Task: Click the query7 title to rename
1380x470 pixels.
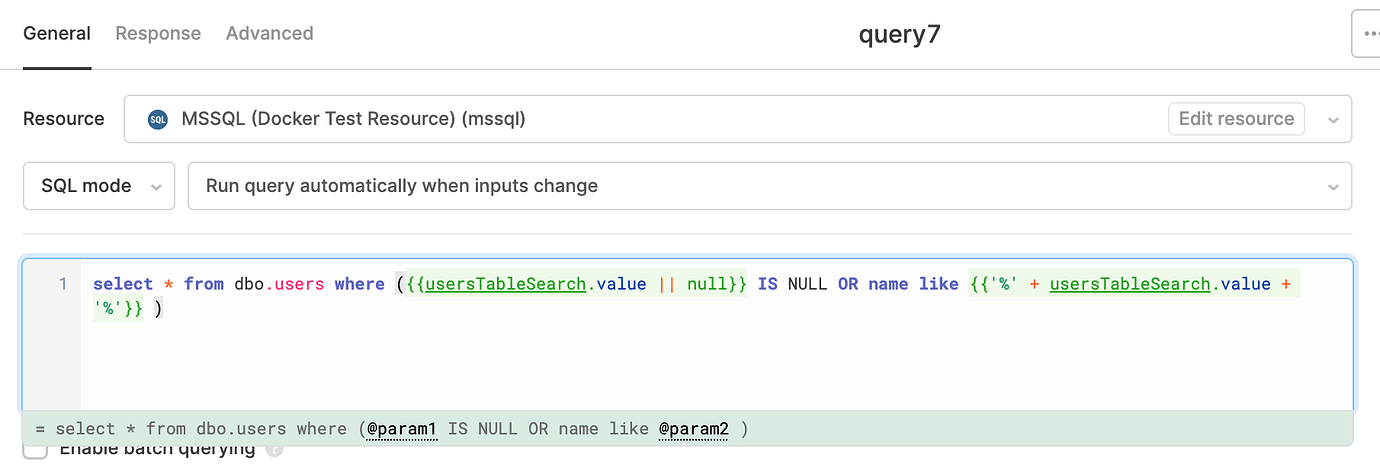Action: coord(899,35)
